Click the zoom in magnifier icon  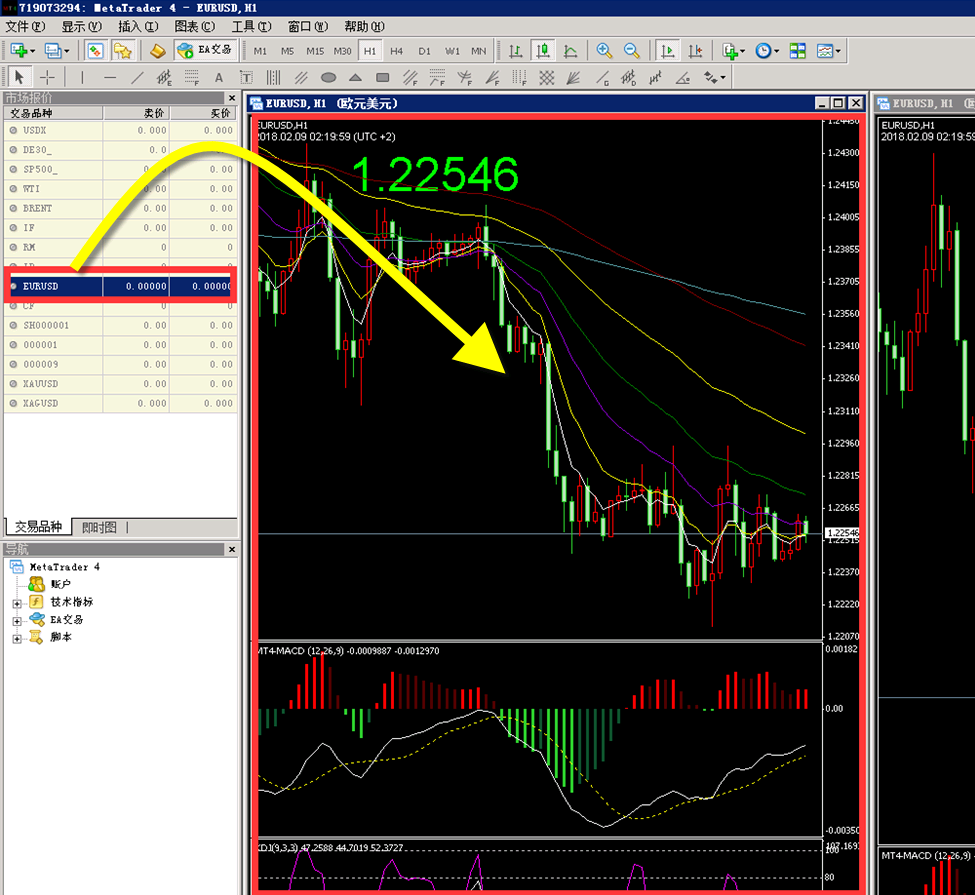604,50
